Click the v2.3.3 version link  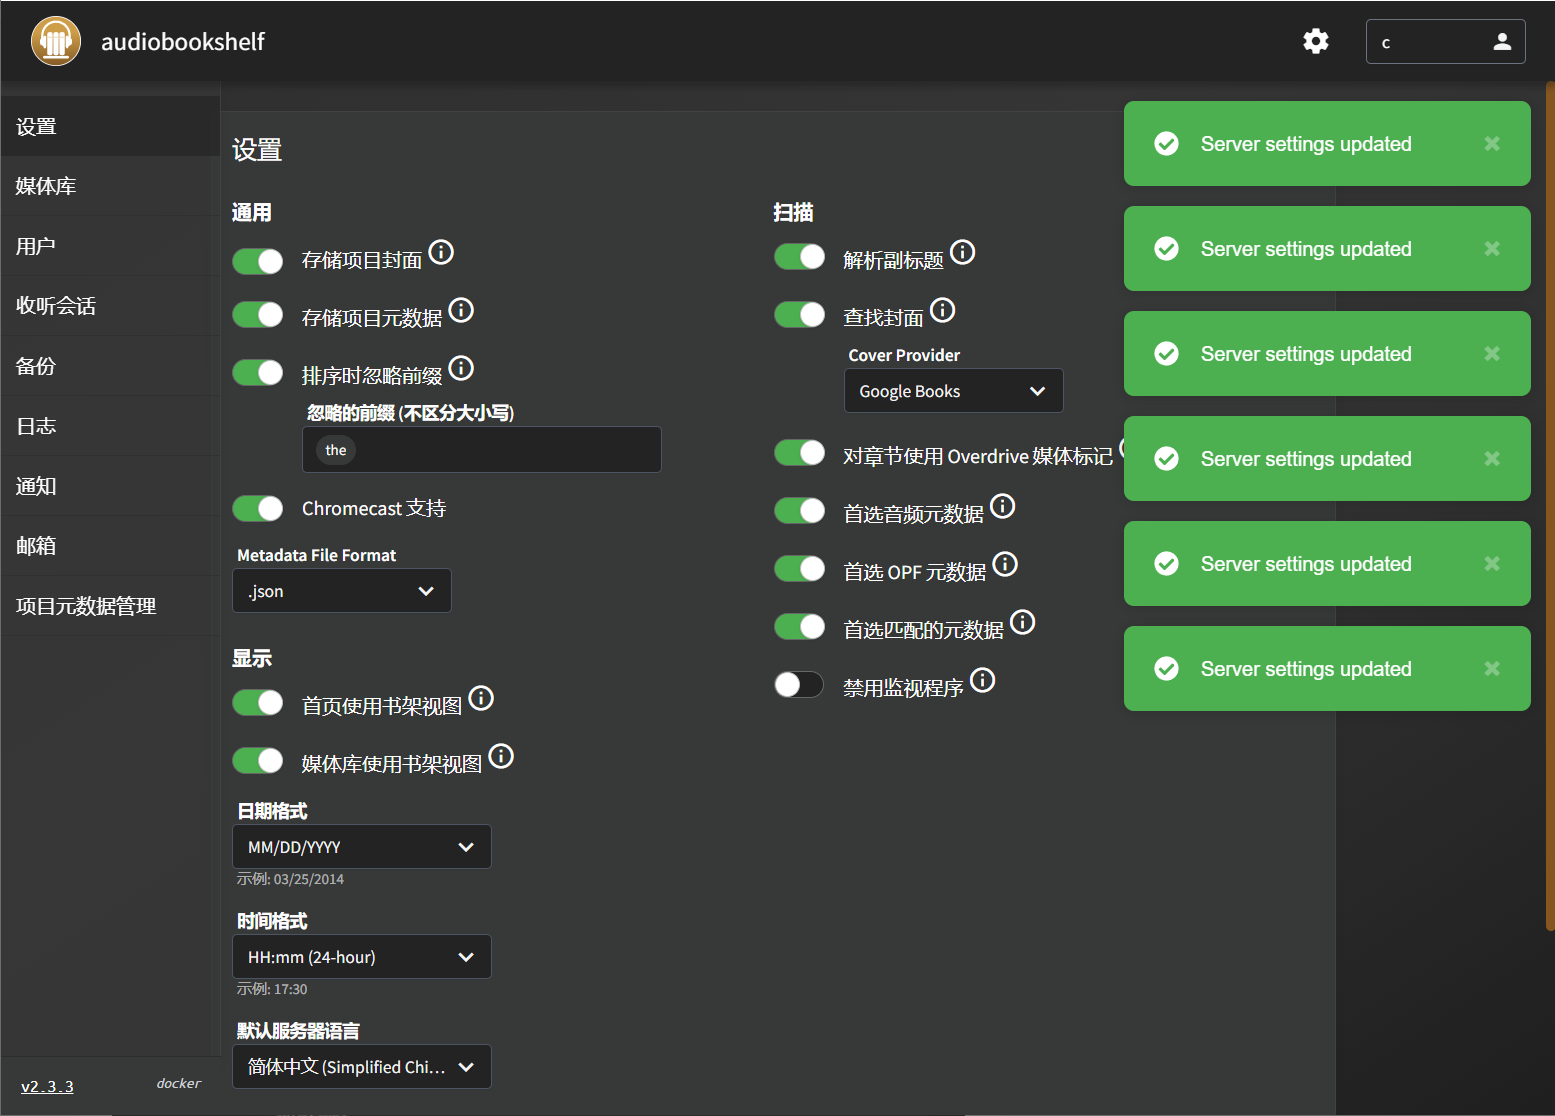pyautogui.click(x=47, y=1087)
